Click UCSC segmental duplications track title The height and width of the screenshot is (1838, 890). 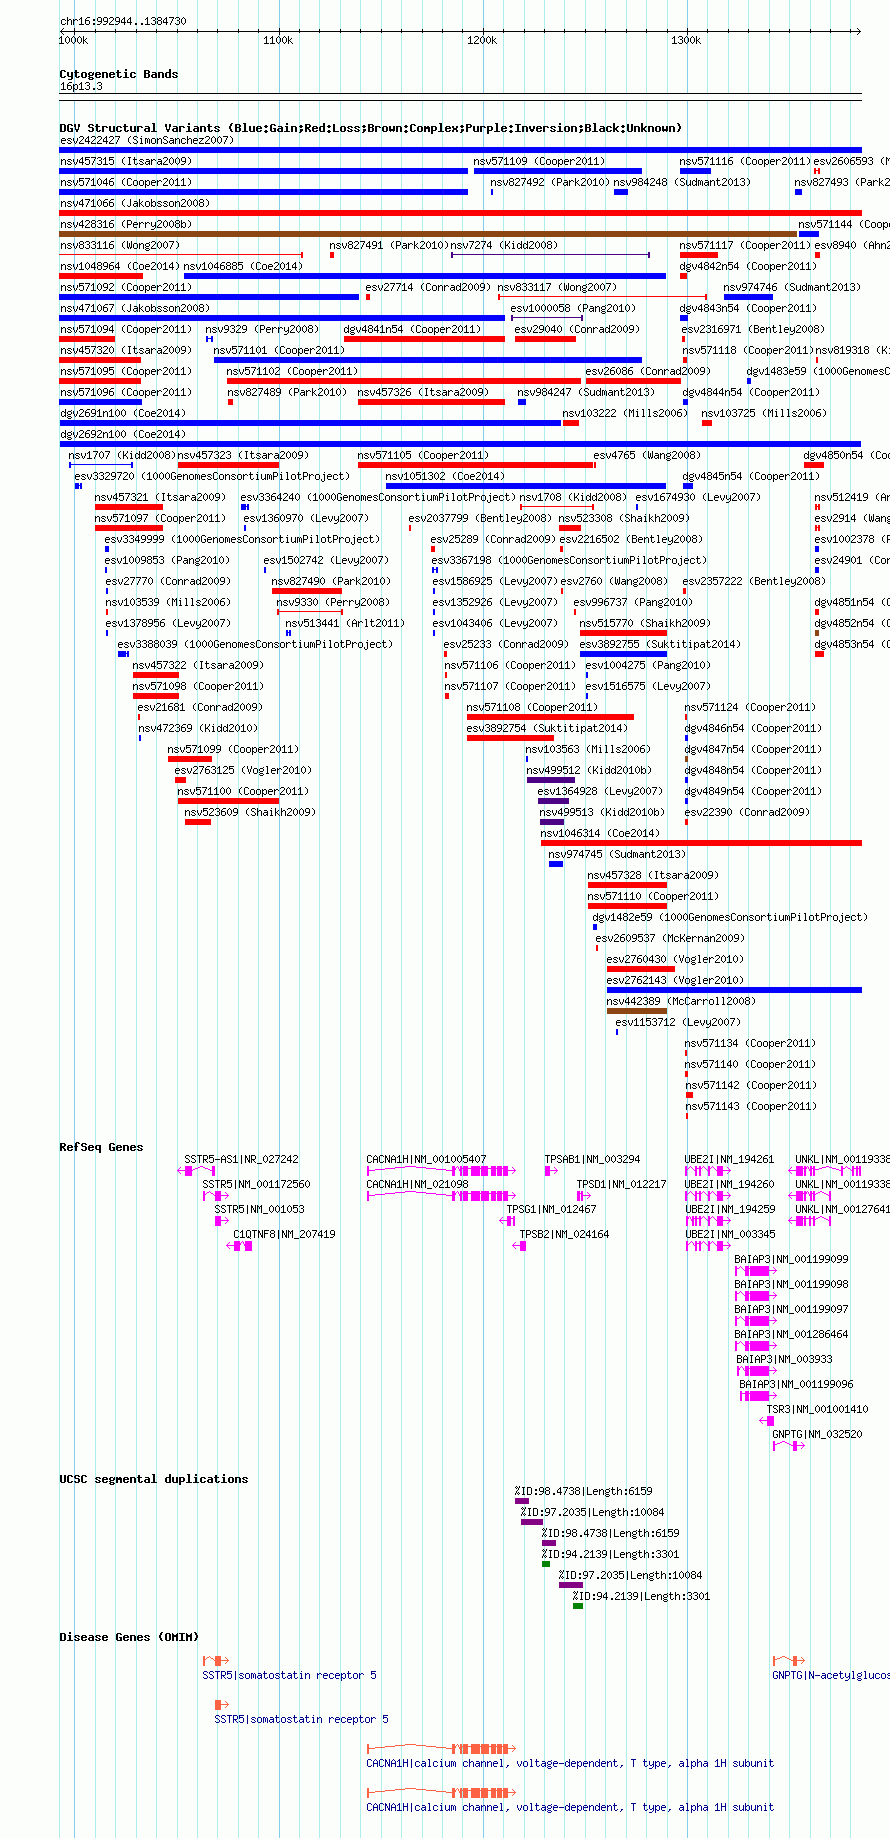coord(154,1479)
